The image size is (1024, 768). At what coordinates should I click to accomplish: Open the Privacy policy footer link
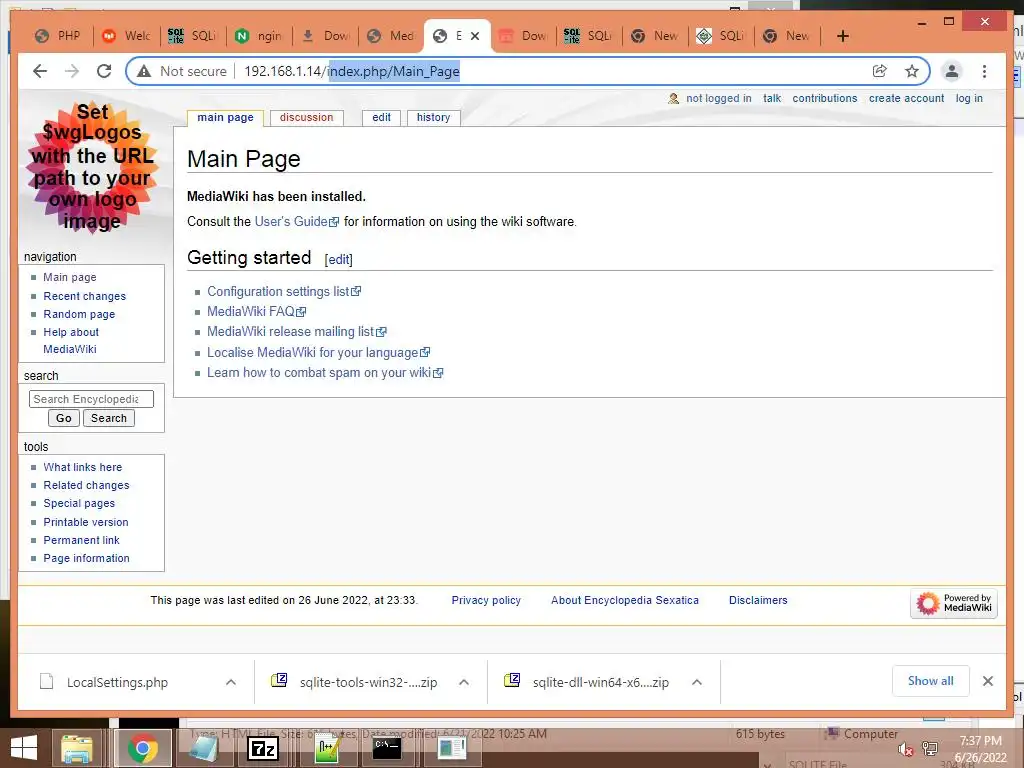coord(486,600)
